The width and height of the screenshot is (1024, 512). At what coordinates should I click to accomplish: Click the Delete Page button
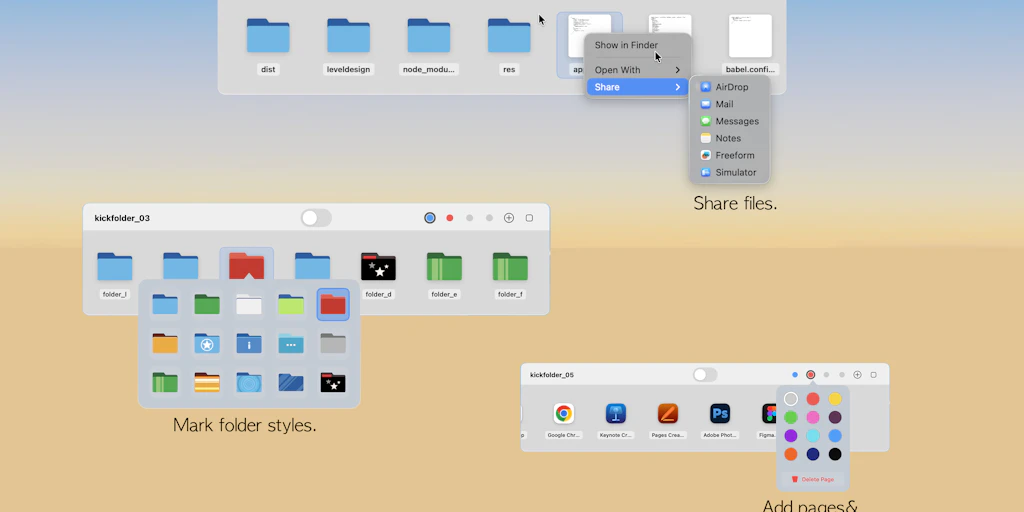coord(813,479)
